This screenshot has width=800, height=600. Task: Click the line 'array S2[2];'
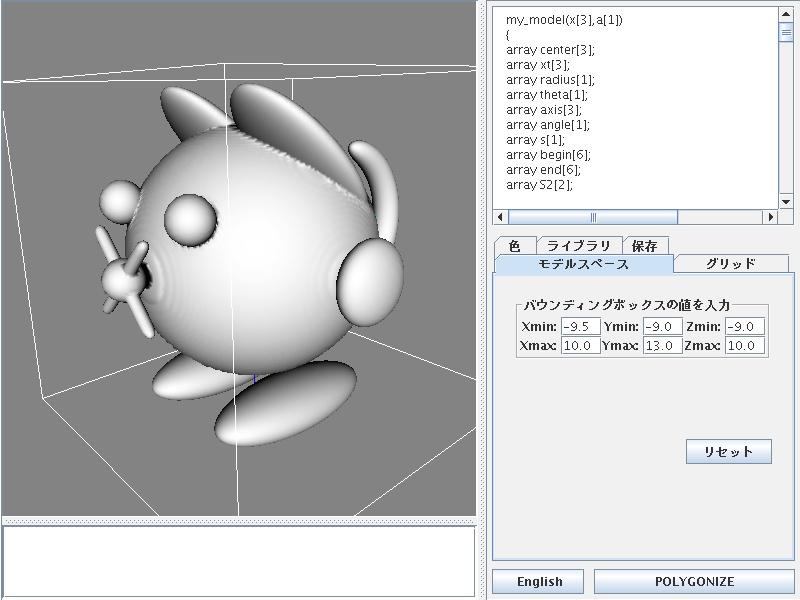[539, 185]
